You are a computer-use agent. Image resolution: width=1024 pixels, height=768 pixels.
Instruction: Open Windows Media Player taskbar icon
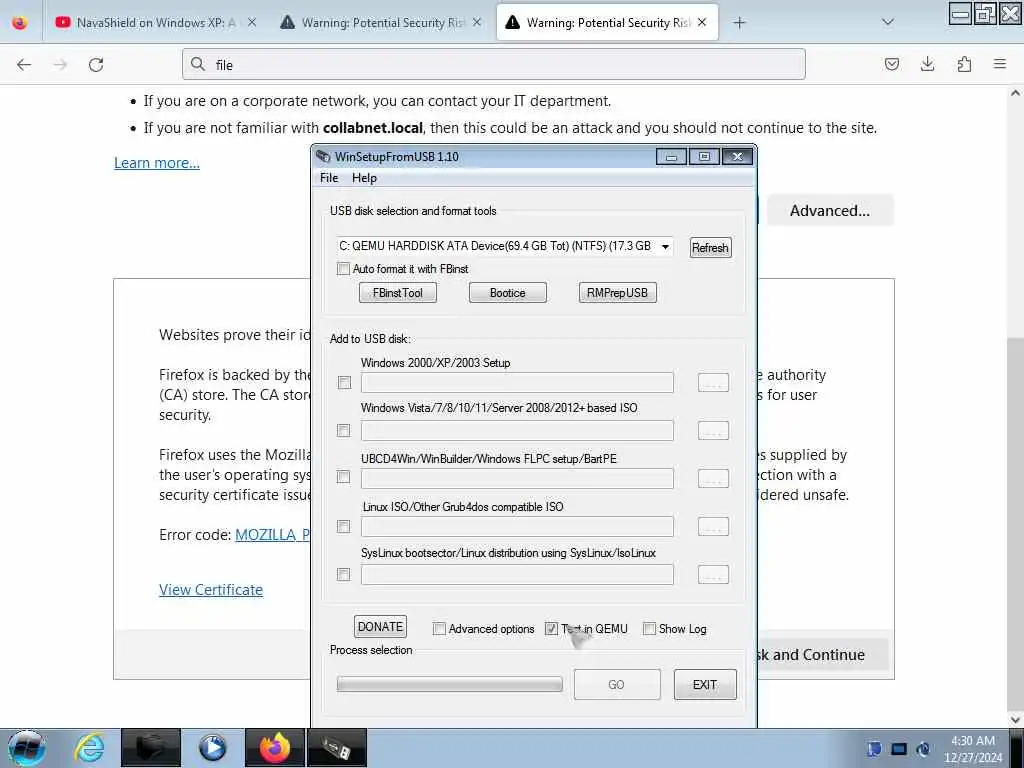pos(212,748)
